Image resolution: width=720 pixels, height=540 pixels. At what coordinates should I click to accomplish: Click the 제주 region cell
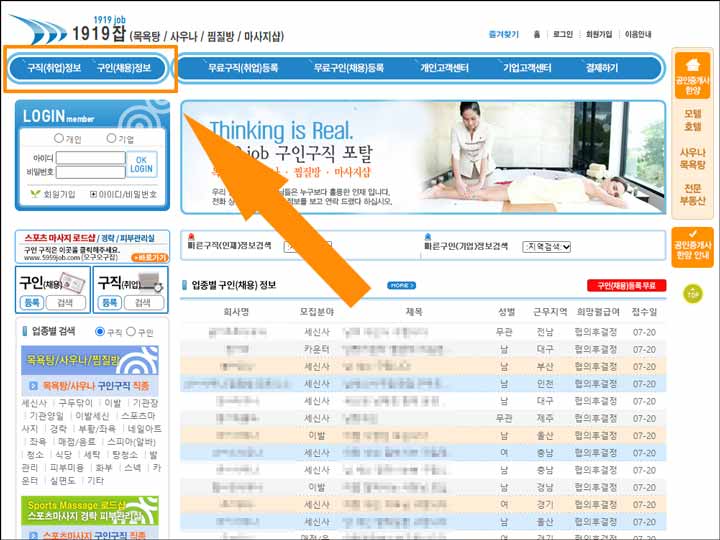[x=545, y=418]
